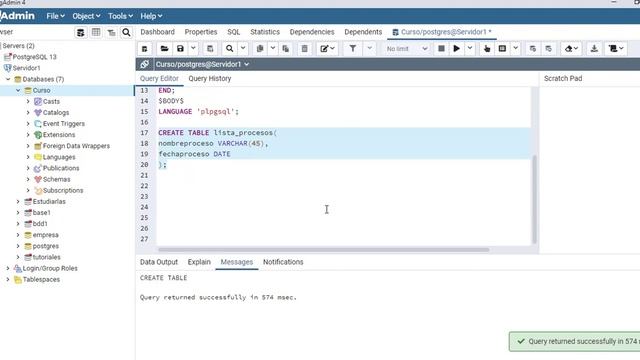Click the Edit pencil toolbar icon
Viewport: 640px width, 360px height.
[x=327, y=49]
